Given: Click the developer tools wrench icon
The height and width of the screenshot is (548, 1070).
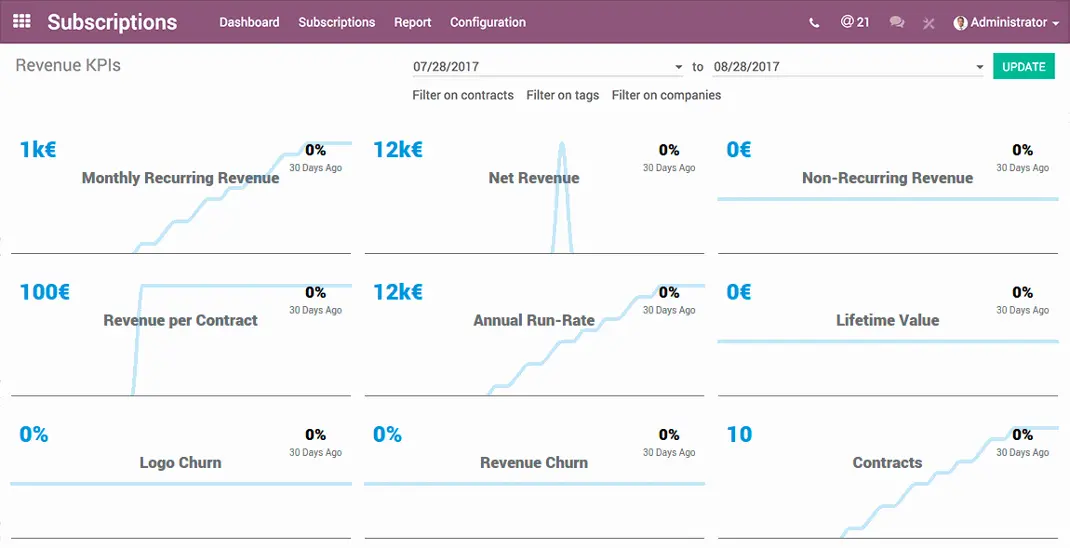Looking at the screenshot, I should (929, 23).
